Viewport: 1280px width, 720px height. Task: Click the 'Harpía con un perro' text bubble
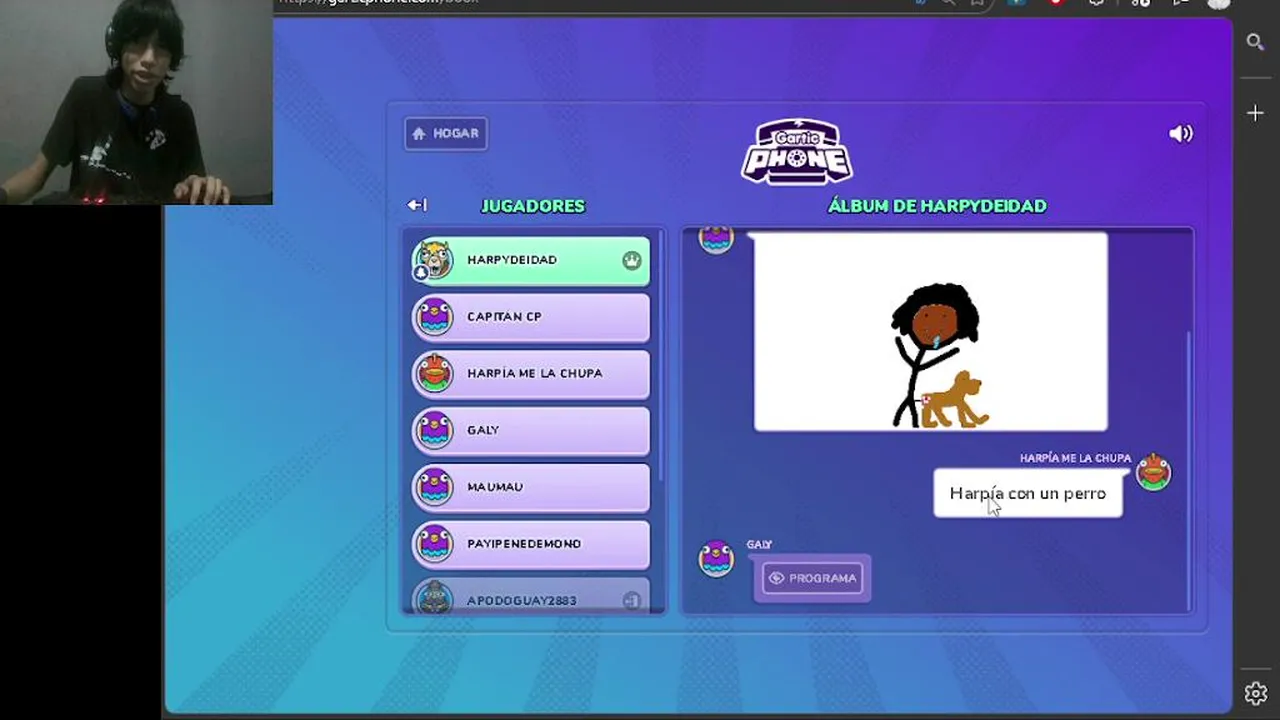point(1028,493)
